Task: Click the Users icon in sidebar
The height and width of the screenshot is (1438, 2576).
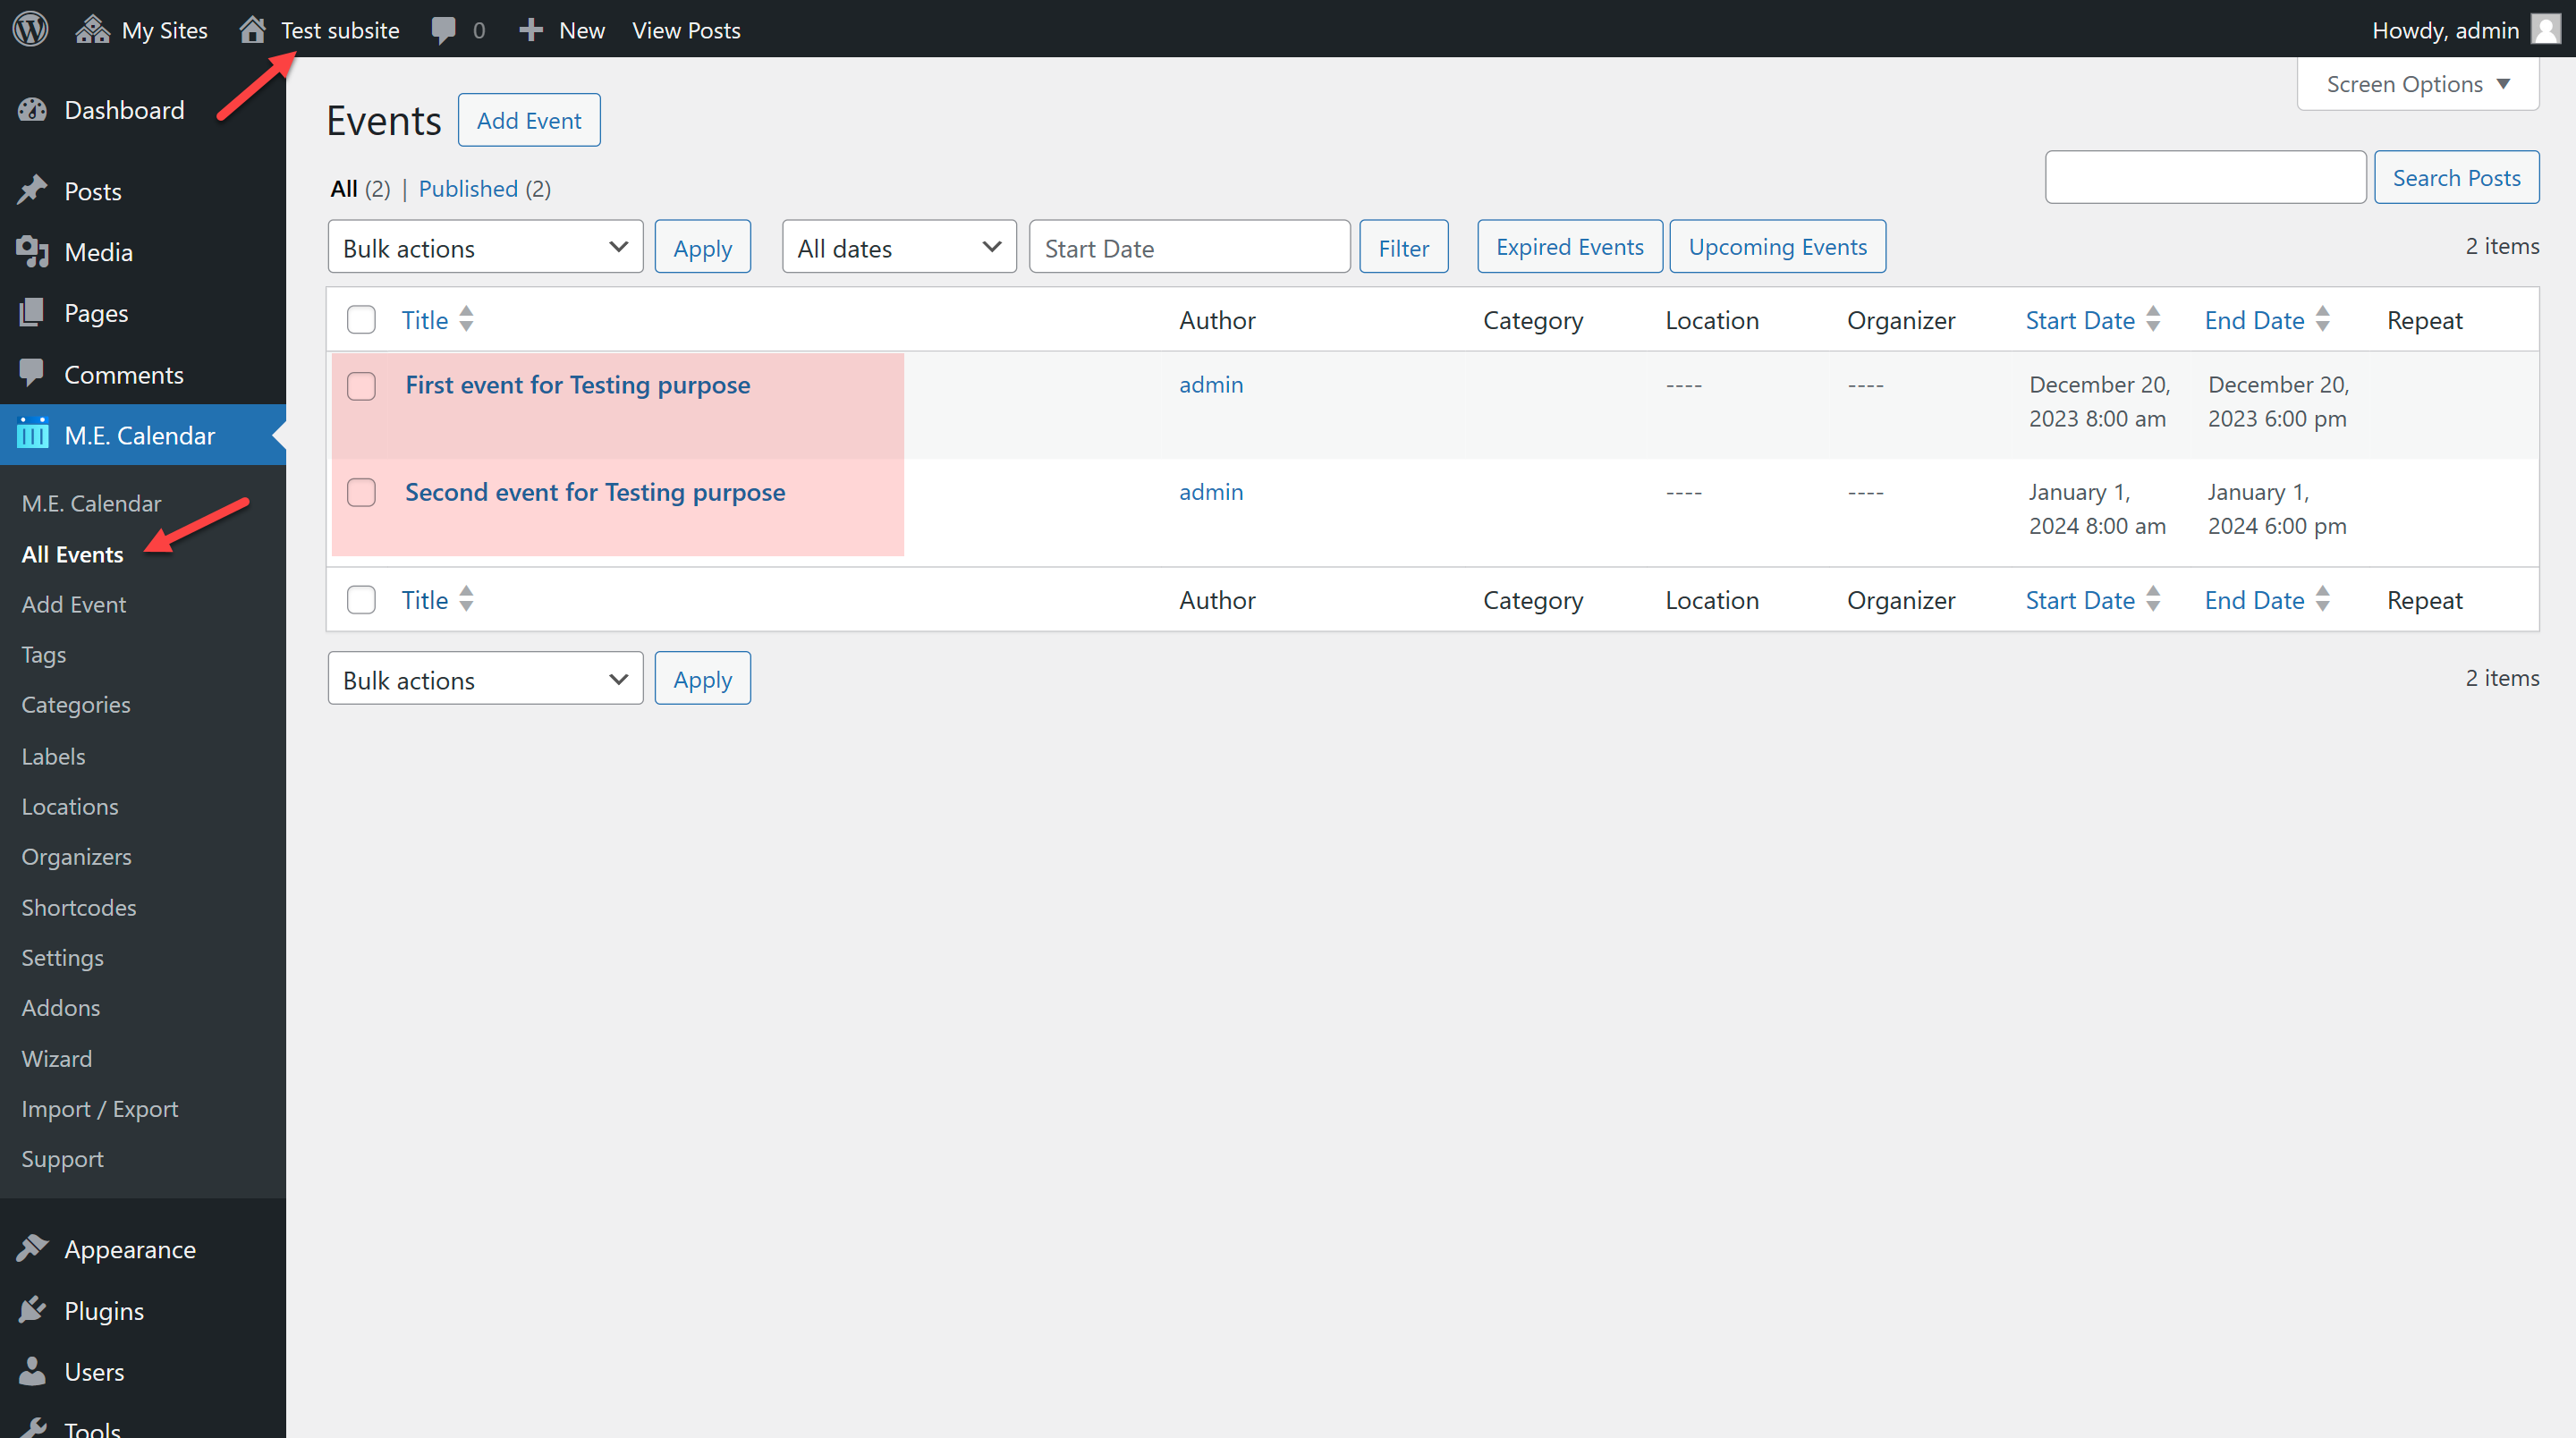Action: tap(34, 1371)
